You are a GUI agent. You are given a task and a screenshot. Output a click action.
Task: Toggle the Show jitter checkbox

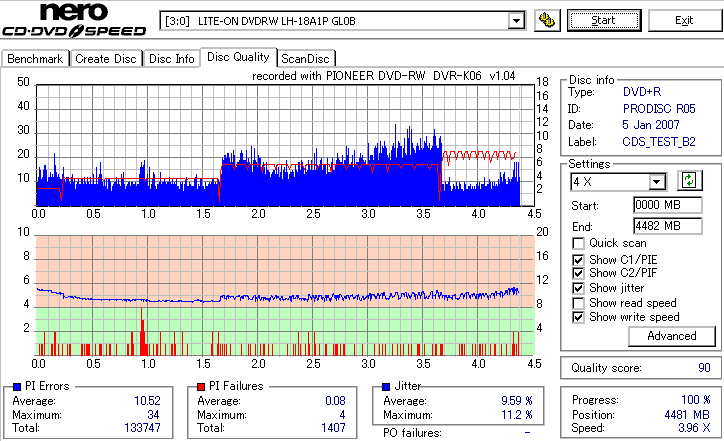tap(578, 288)
